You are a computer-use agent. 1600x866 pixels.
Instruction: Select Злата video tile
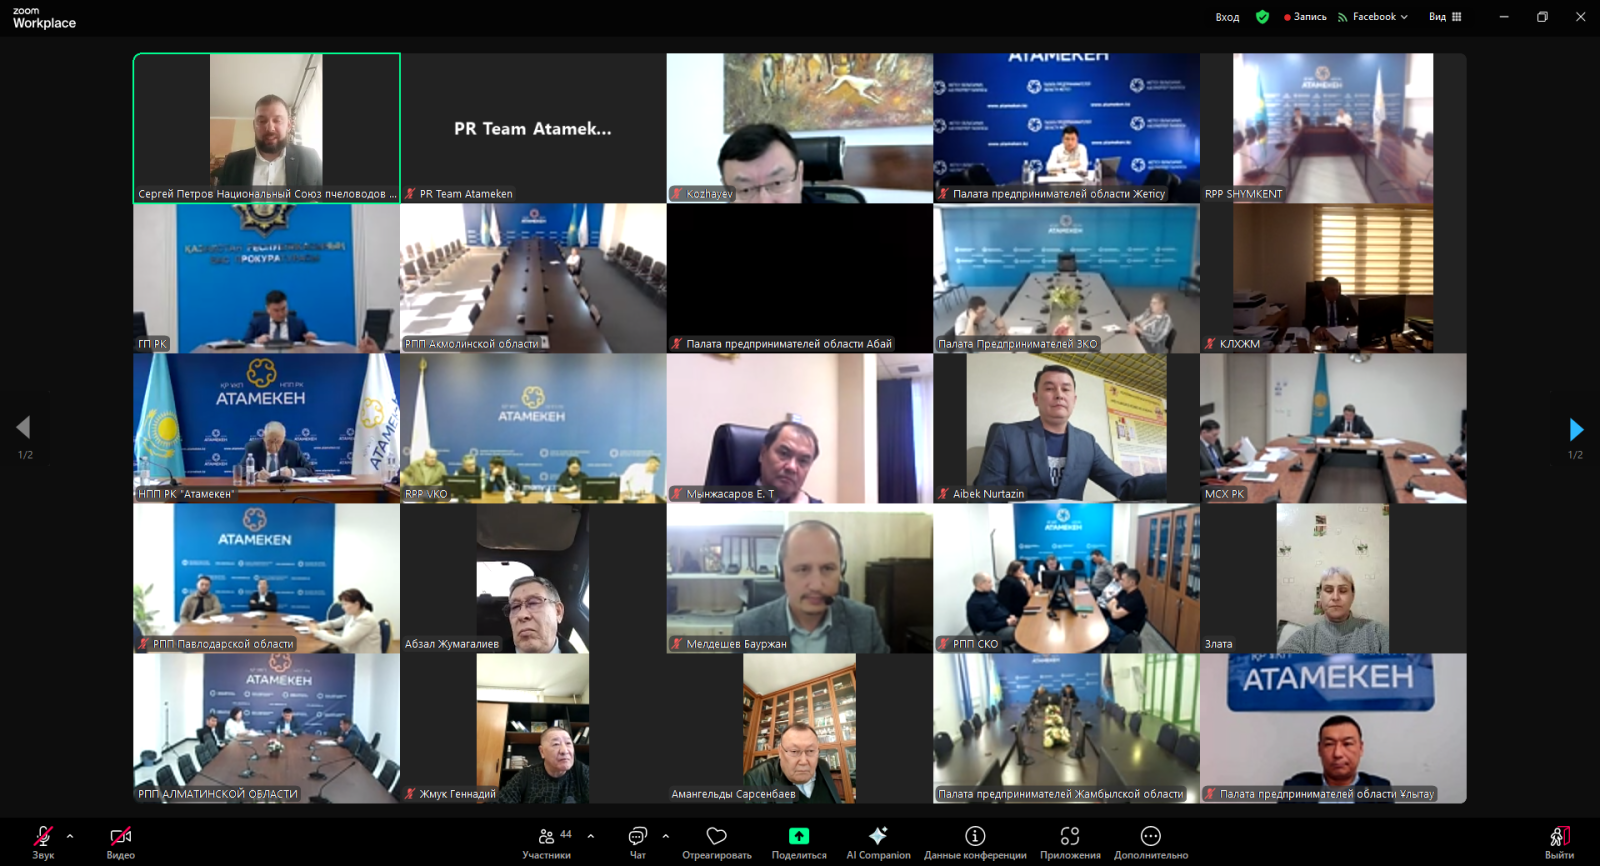pyautogui.click(x=1333, y=578)
